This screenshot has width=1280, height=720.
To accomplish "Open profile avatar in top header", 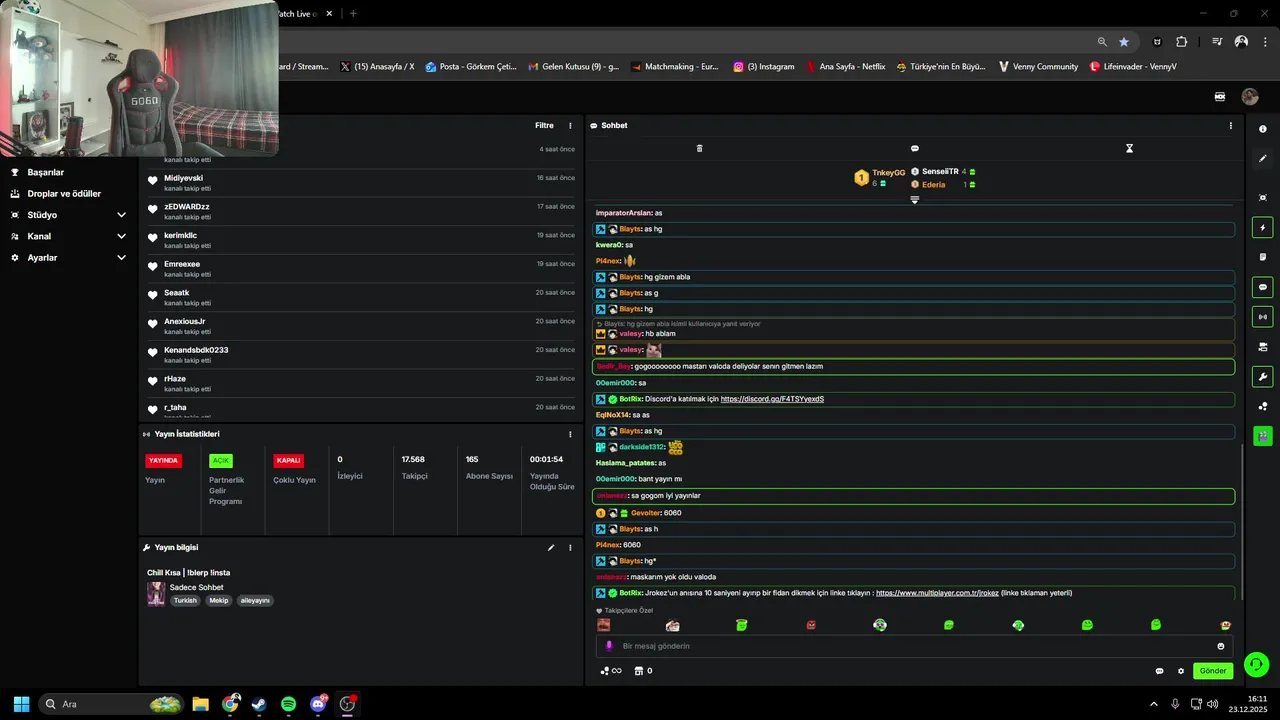I will pos(1250,97).
